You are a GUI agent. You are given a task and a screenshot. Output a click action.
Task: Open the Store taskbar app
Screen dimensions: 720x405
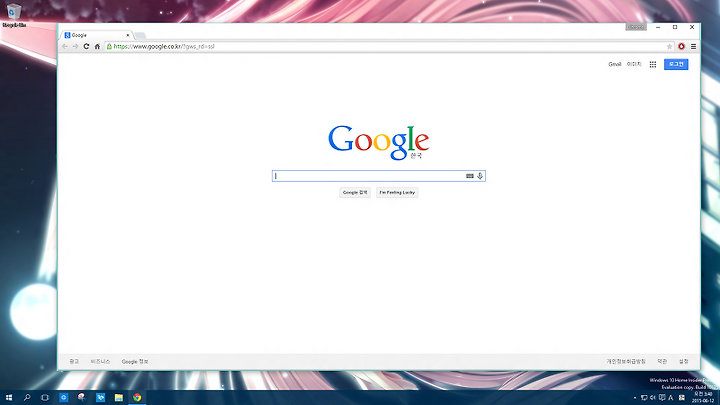[100, 398]
